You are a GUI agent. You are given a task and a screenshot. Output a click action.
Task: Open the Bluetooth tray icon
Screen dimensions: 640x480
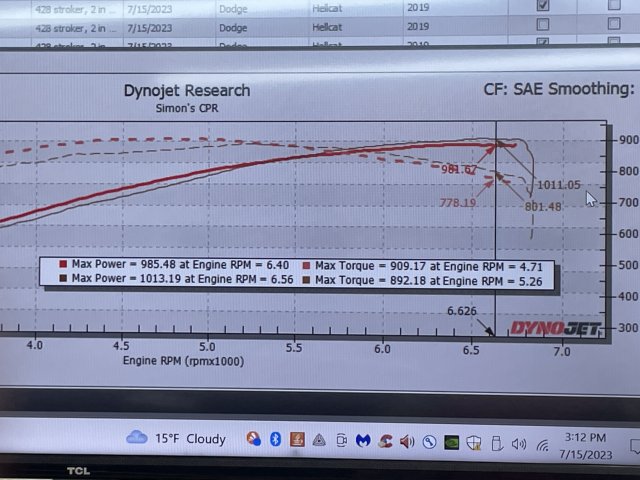click(x=276, y=439)
